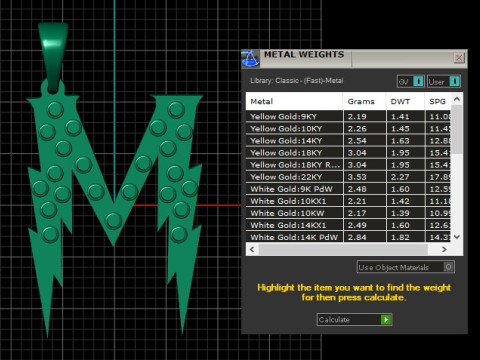Image resolution: width=480 pixels, height=360 pixels.
Task: Click the horizontal scrollbar left arrow
Action: [252, 249]
